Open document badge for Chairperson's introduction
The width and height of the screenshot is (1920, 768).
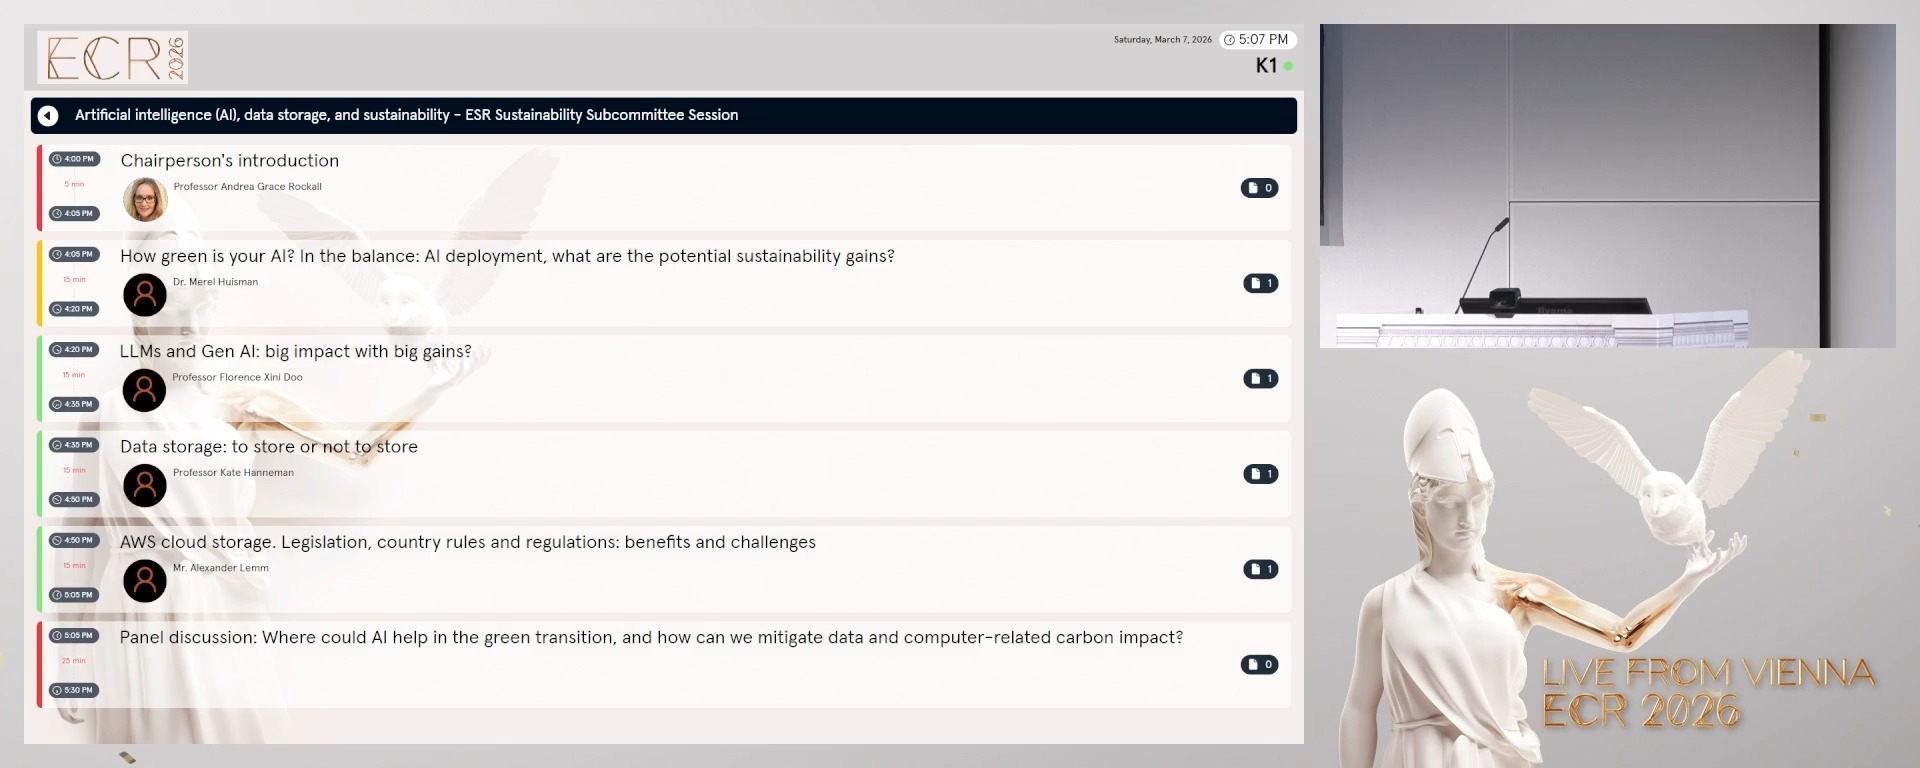(x=1260, y=188)
